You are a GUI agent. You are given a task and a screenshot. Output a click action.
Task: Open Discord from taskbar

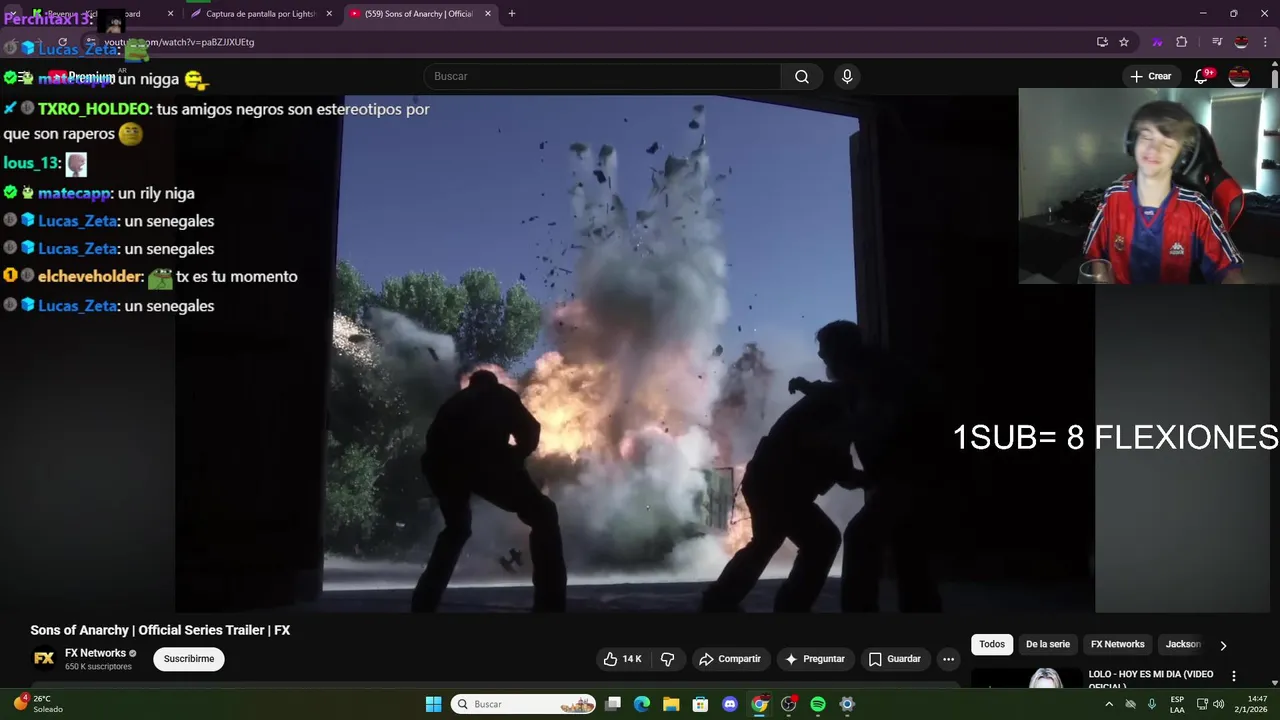(730, 704)
